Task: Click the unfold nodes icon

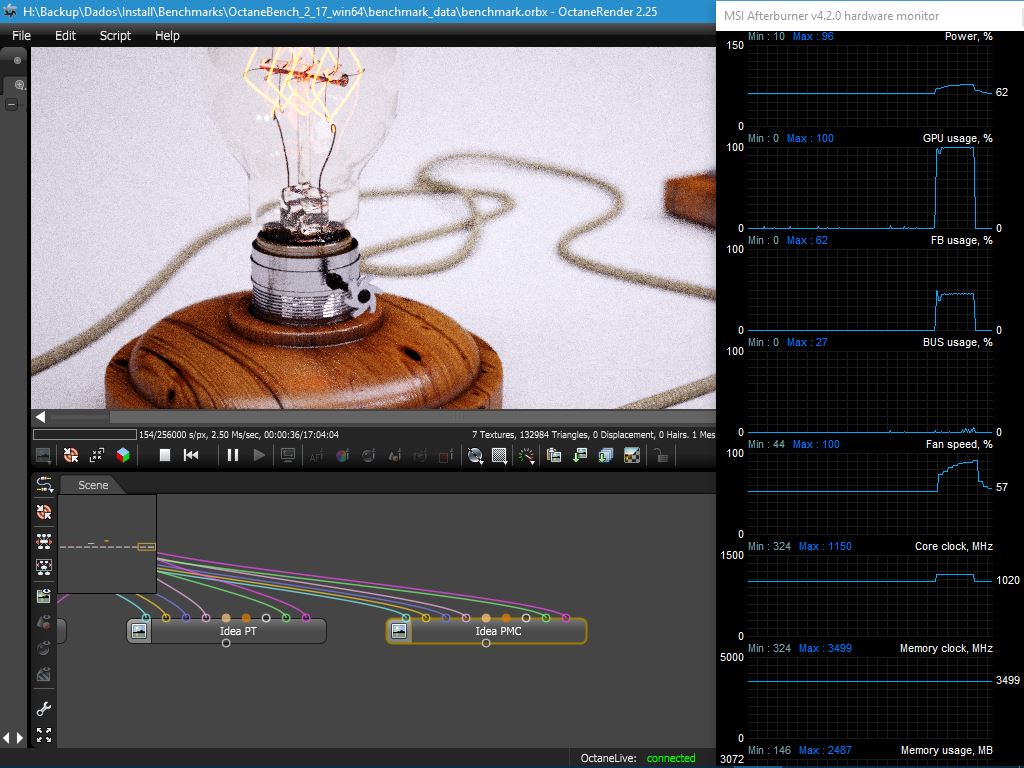Action: [44, 541]
